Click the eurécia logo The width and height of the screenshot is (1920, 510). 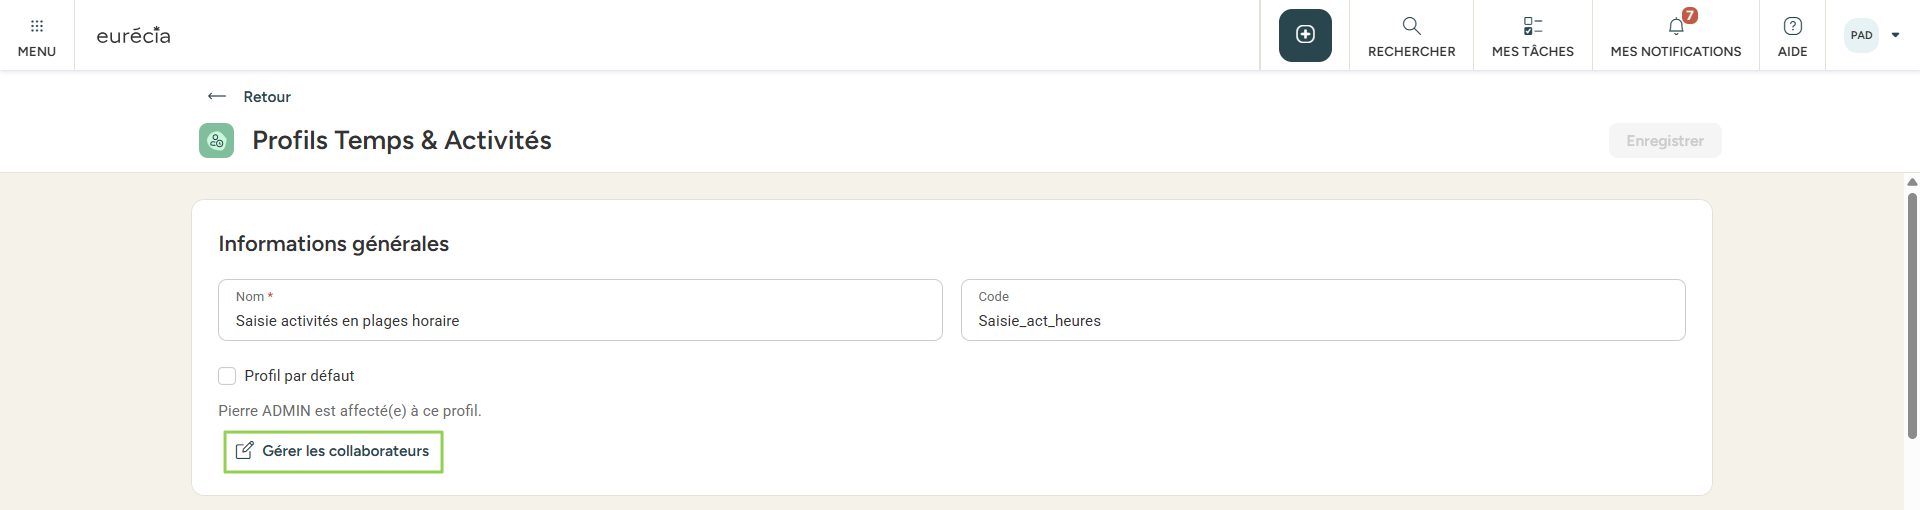tap(133, 36)
